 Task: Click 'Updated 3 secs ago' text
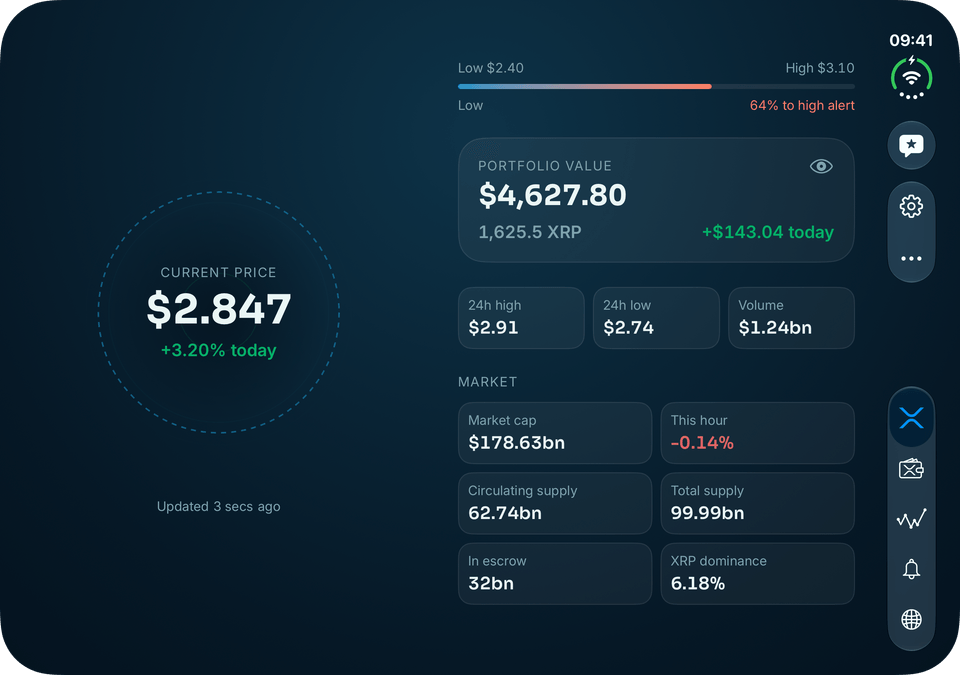pyautogui.click(x=219, y=507)
